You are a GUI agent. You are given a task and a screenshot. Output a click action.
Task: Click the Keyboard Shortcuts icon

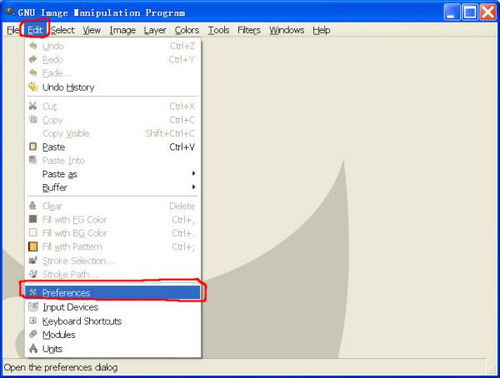pyautogui.click(x=33, y=321)
